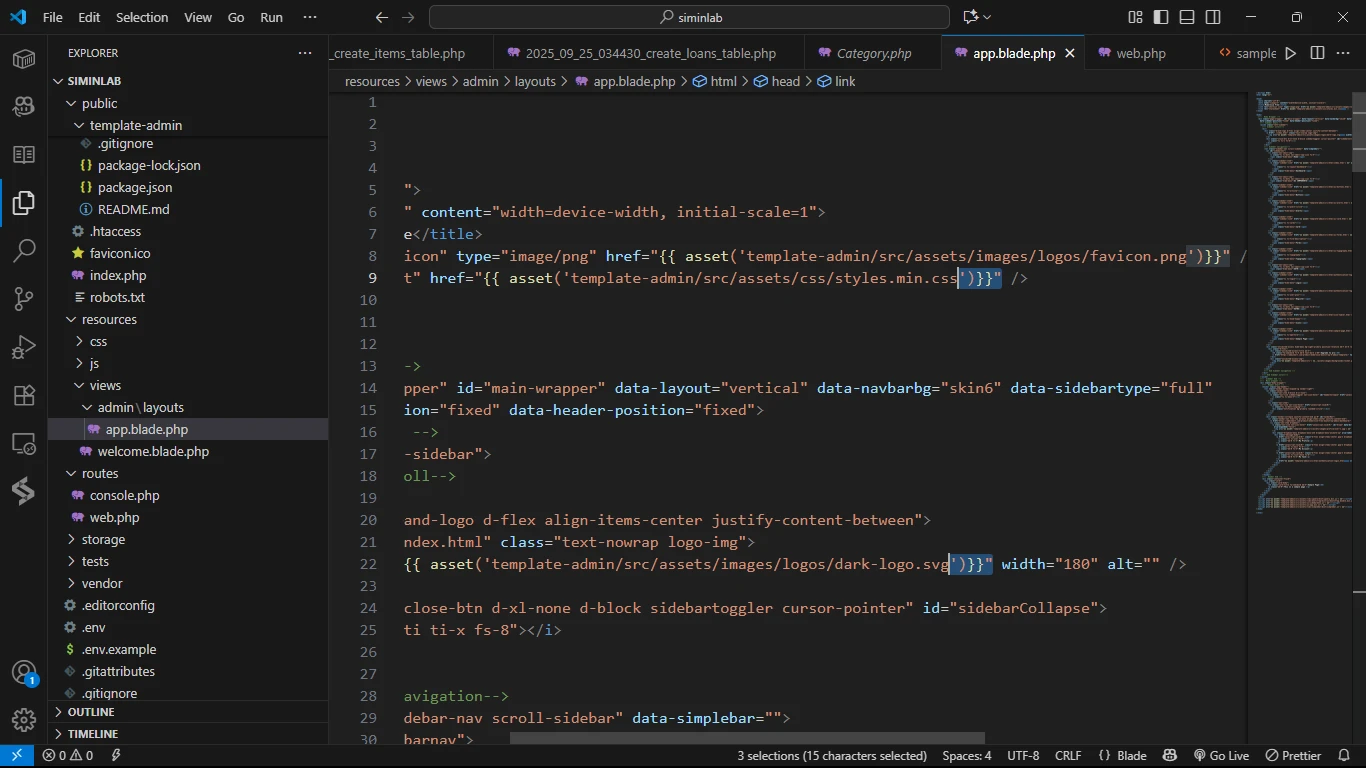Toggle the primary side bar visibility
Screen dimensions: 1366x768
[1161, 17]
